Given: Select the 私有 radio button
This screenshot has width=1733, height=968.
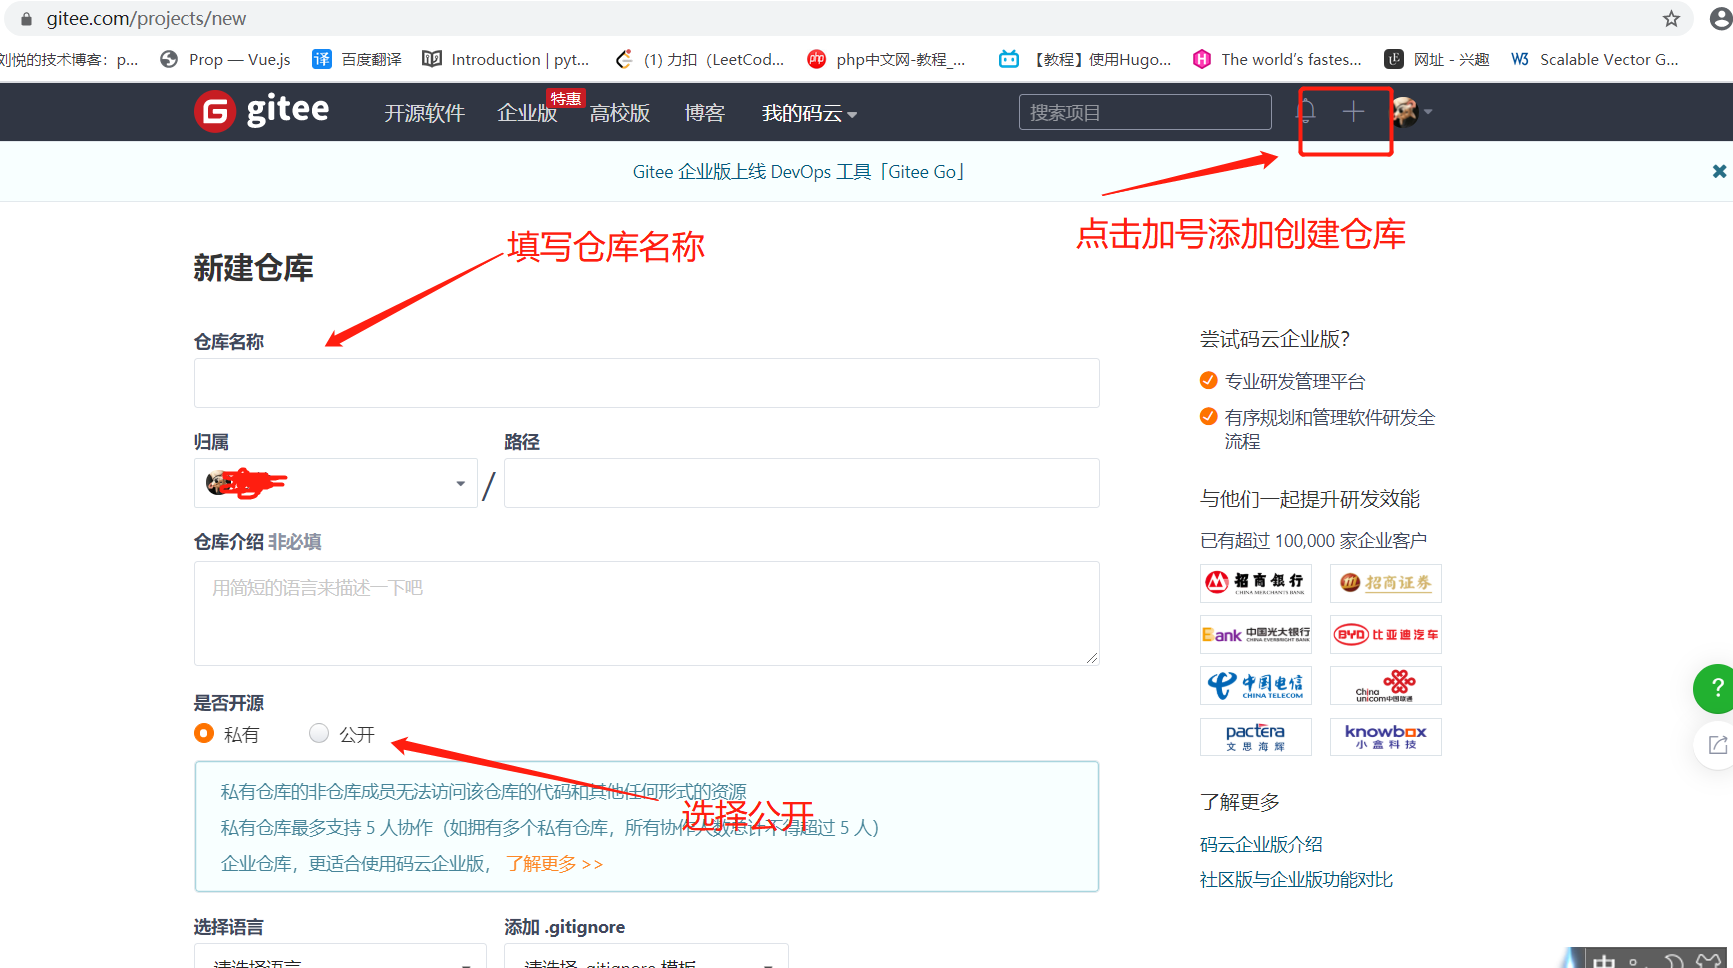Looking at the screenshot, I should tap(203, 733).
